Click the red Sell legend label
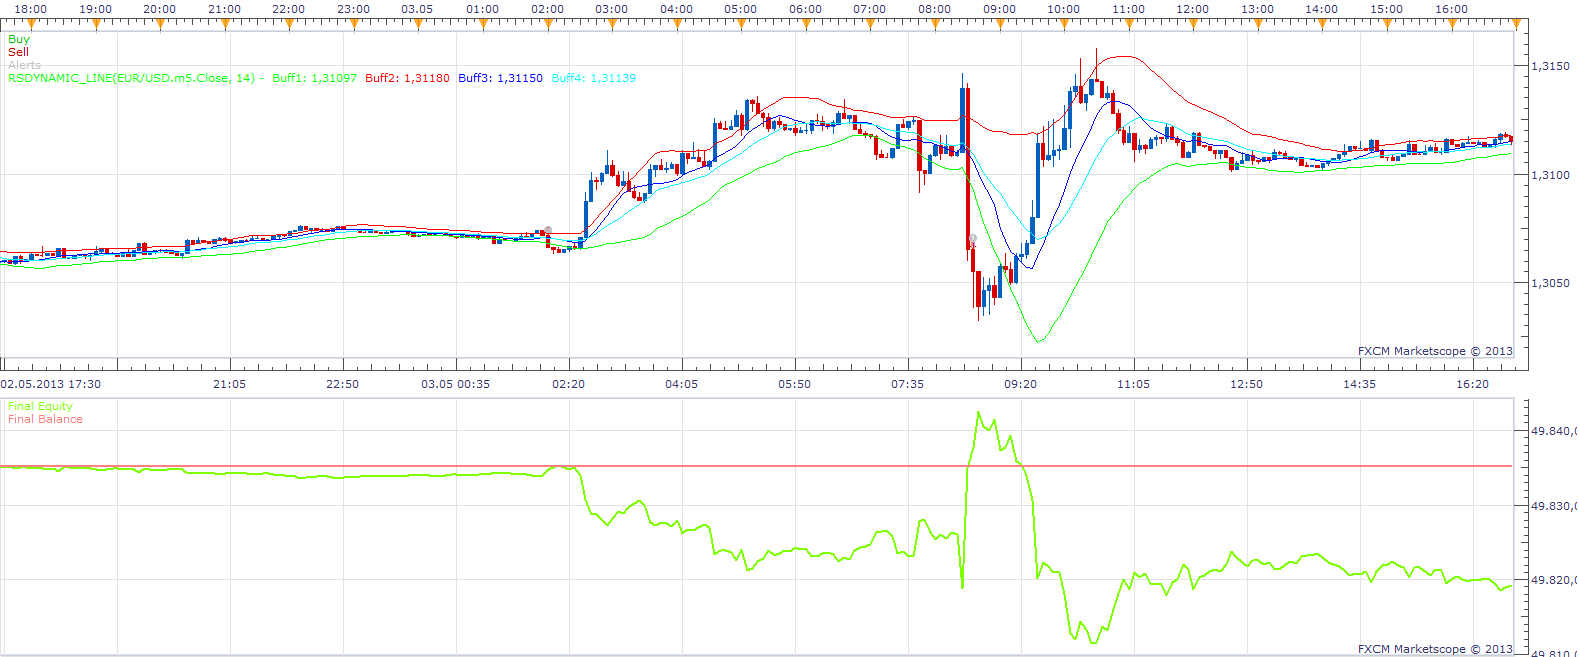 coord(19,52)
